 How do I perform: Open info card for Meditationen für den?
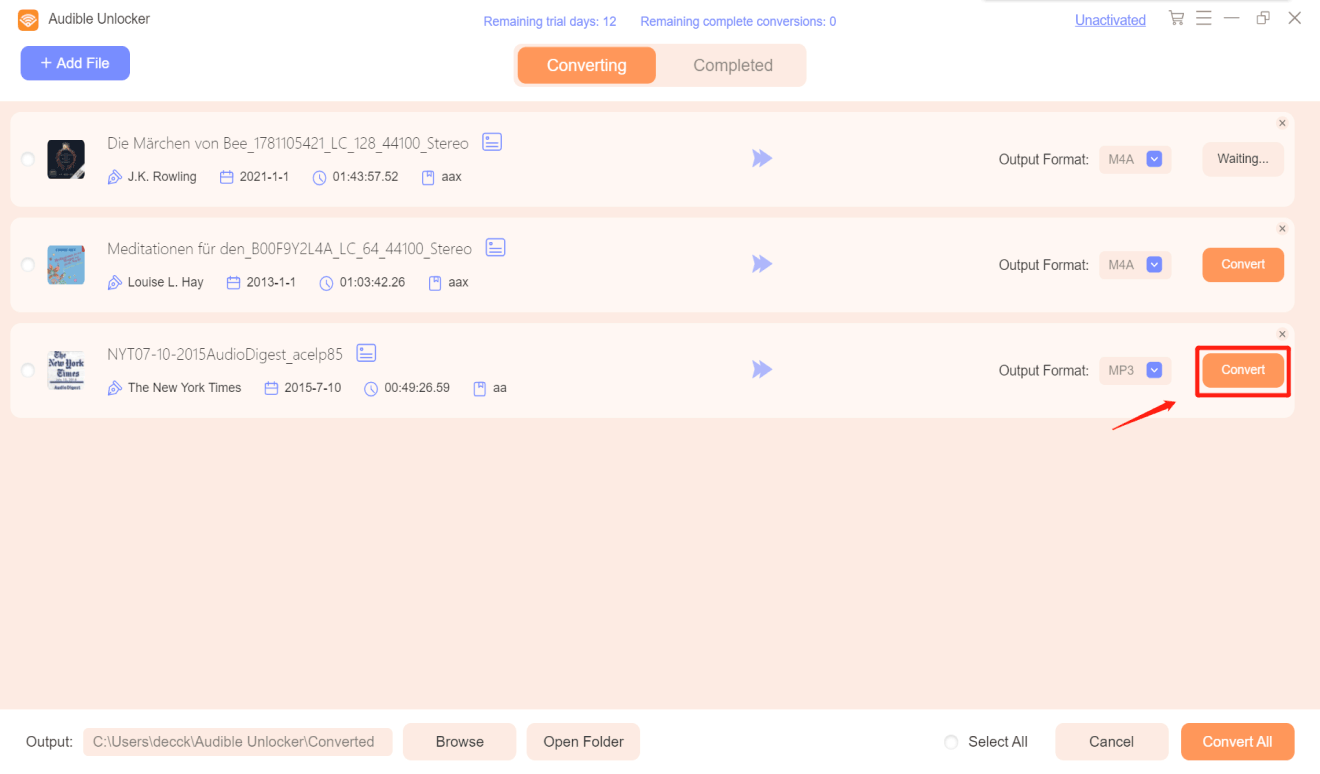(495, 247)
